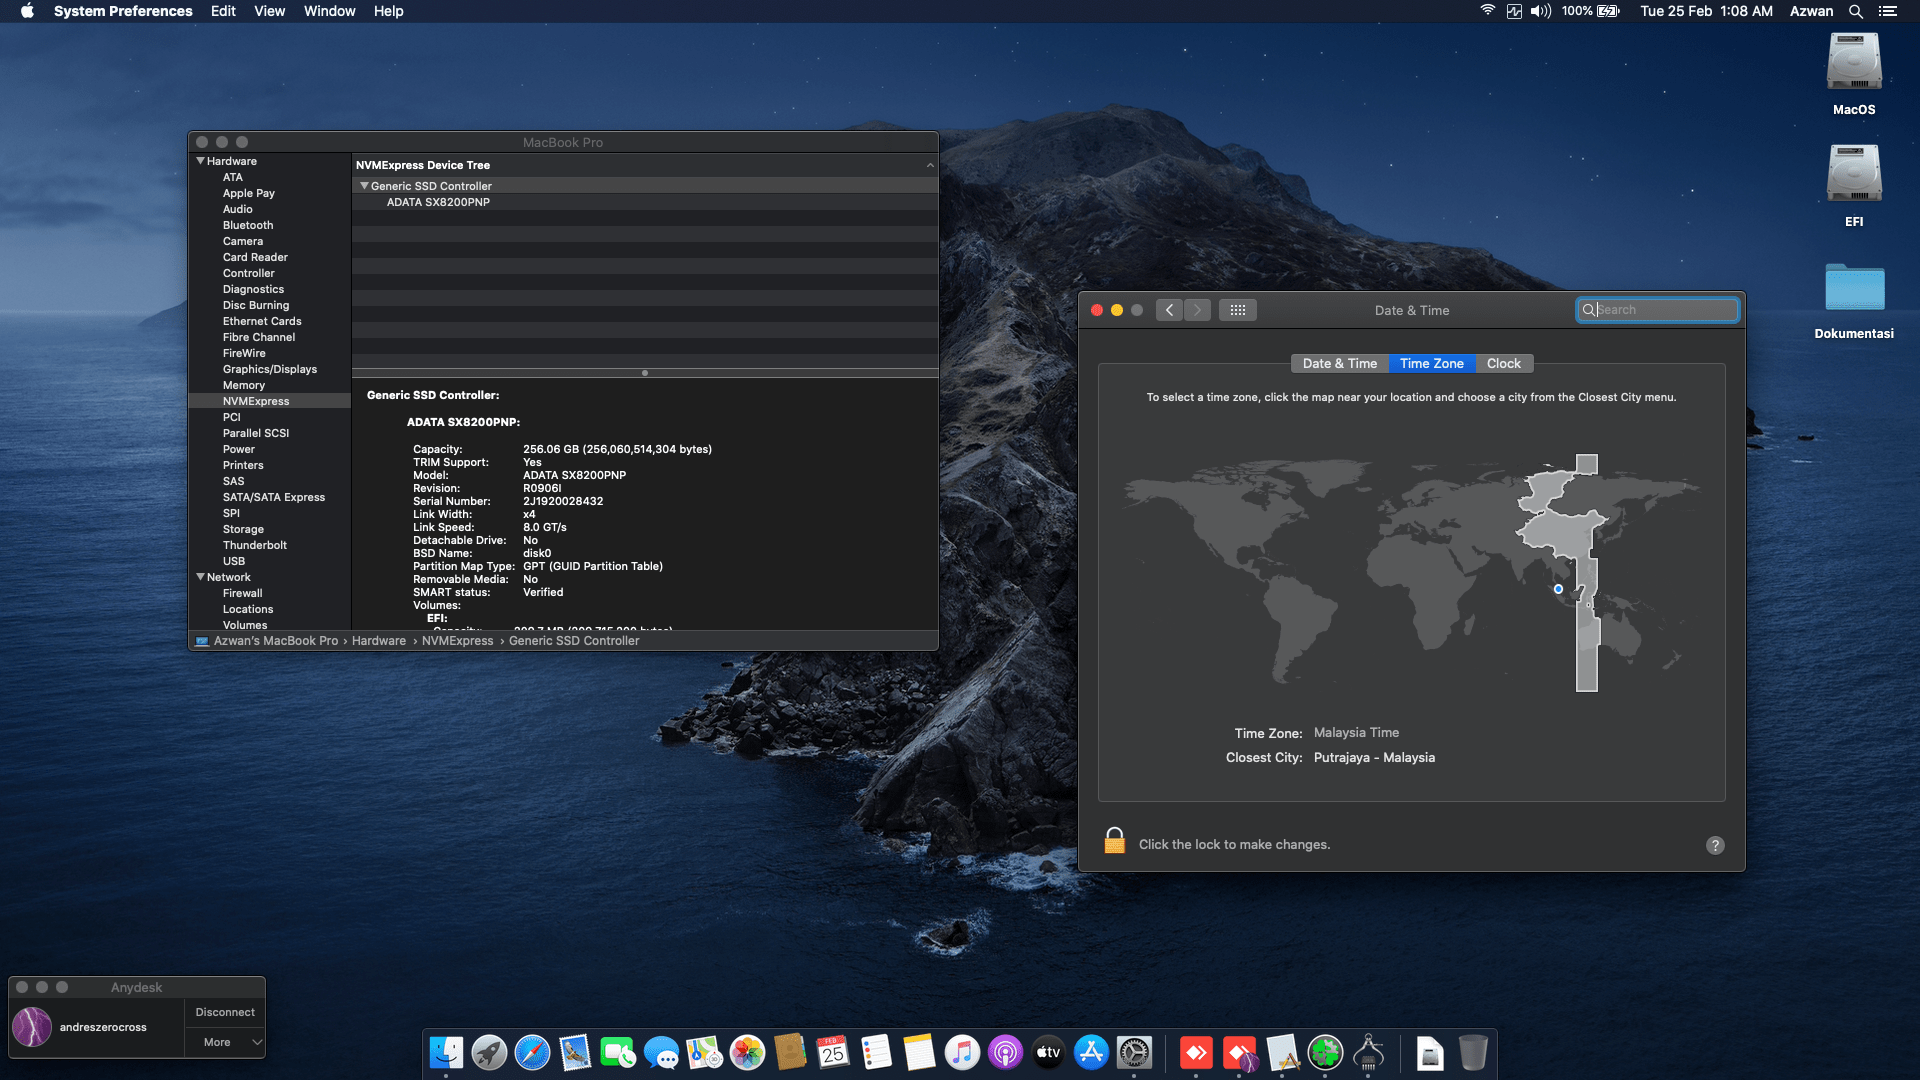
Task: Select Firewall under Network
Action: 242,593
